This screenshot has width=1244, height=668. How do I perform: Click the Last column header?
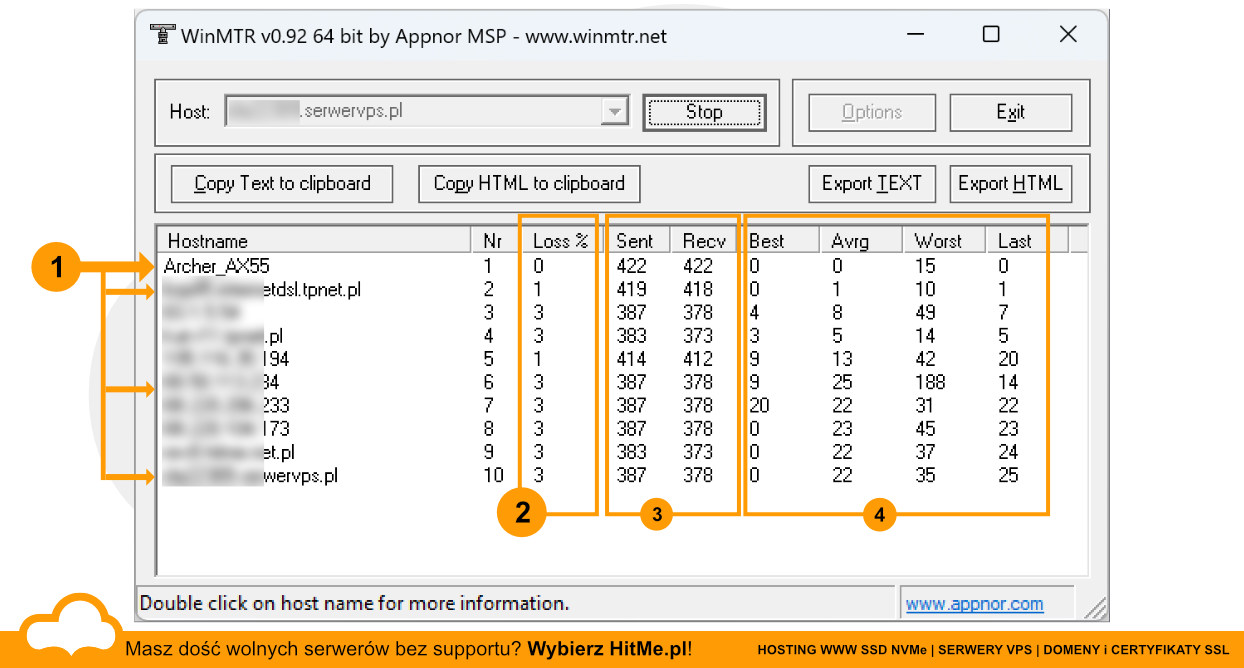(x=1027, y=241)
